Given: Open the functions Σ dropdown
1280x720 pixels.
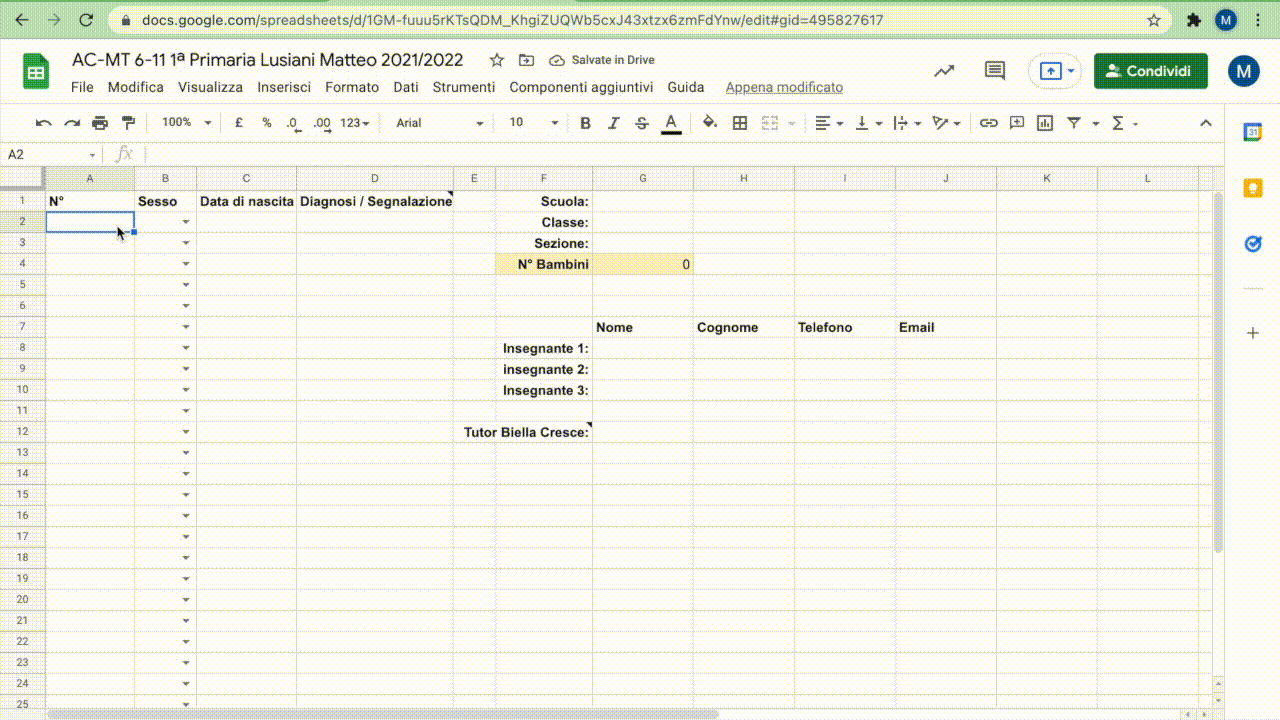Looking at the screenshot, I should [x=1125, y=123].
